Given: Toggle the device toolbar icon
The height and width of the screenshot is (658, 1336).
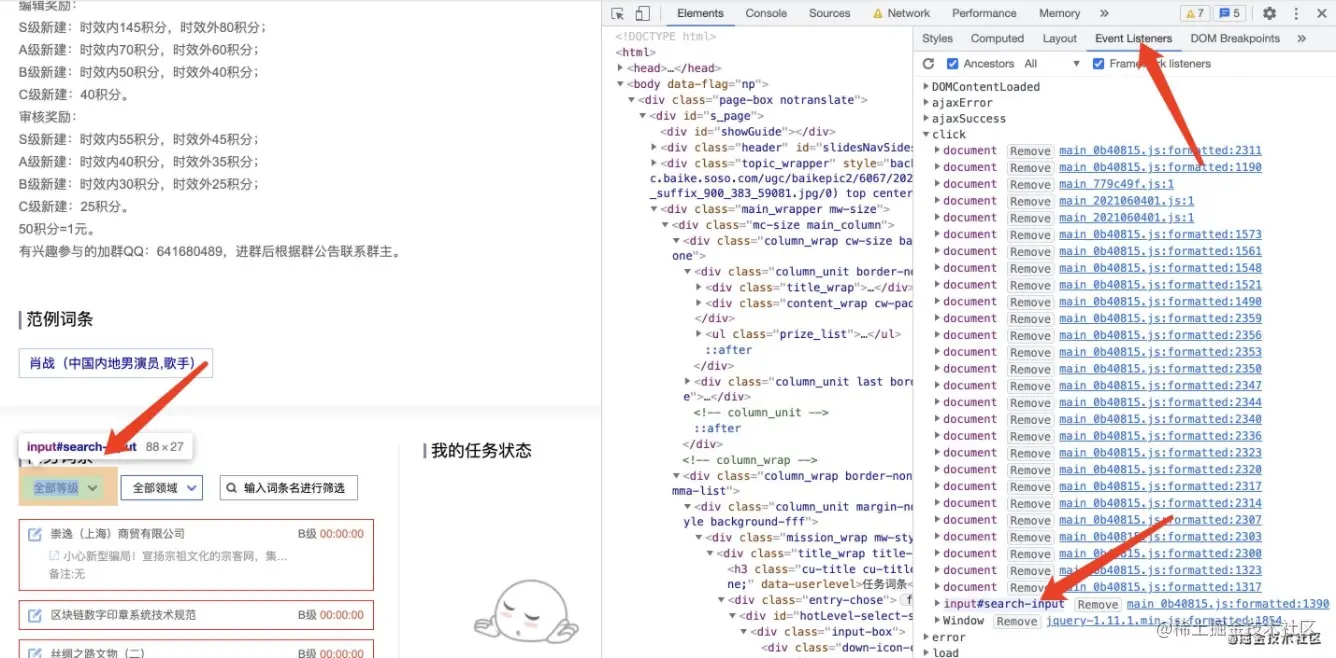Looking at the screenshot, I should coord(642,13).
